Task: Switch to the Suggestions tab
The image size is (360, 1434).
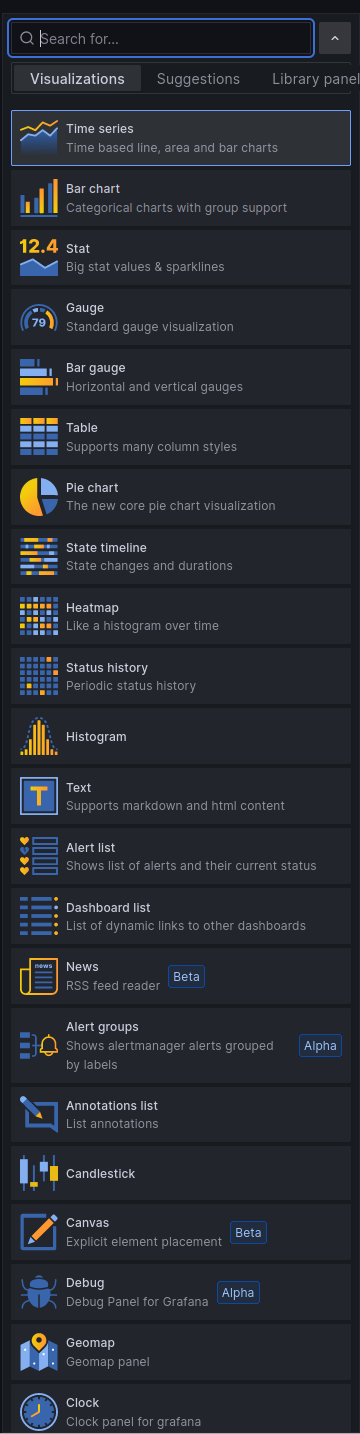Action: tap(198, 79)
